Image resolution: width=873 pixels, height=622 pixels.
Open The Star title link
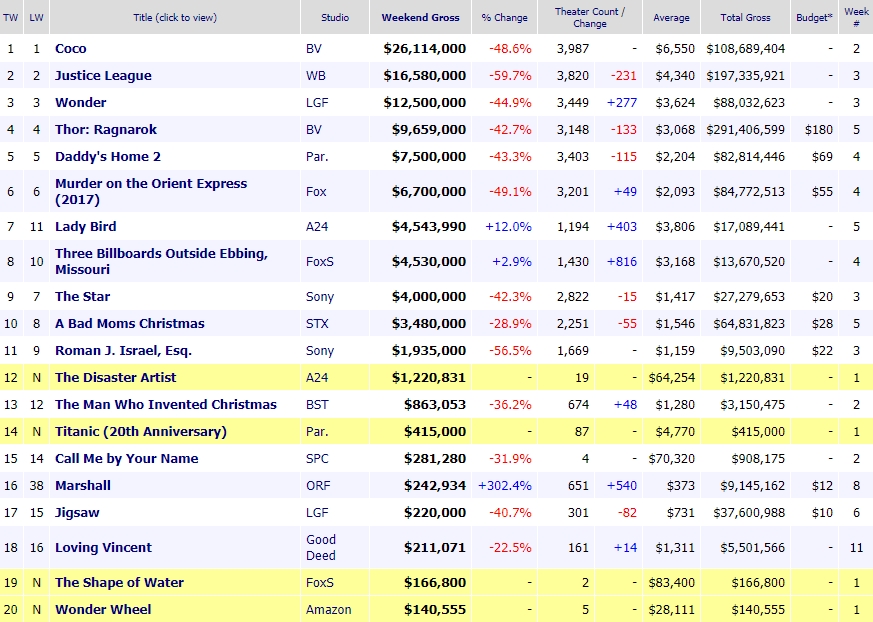[82, 296]
